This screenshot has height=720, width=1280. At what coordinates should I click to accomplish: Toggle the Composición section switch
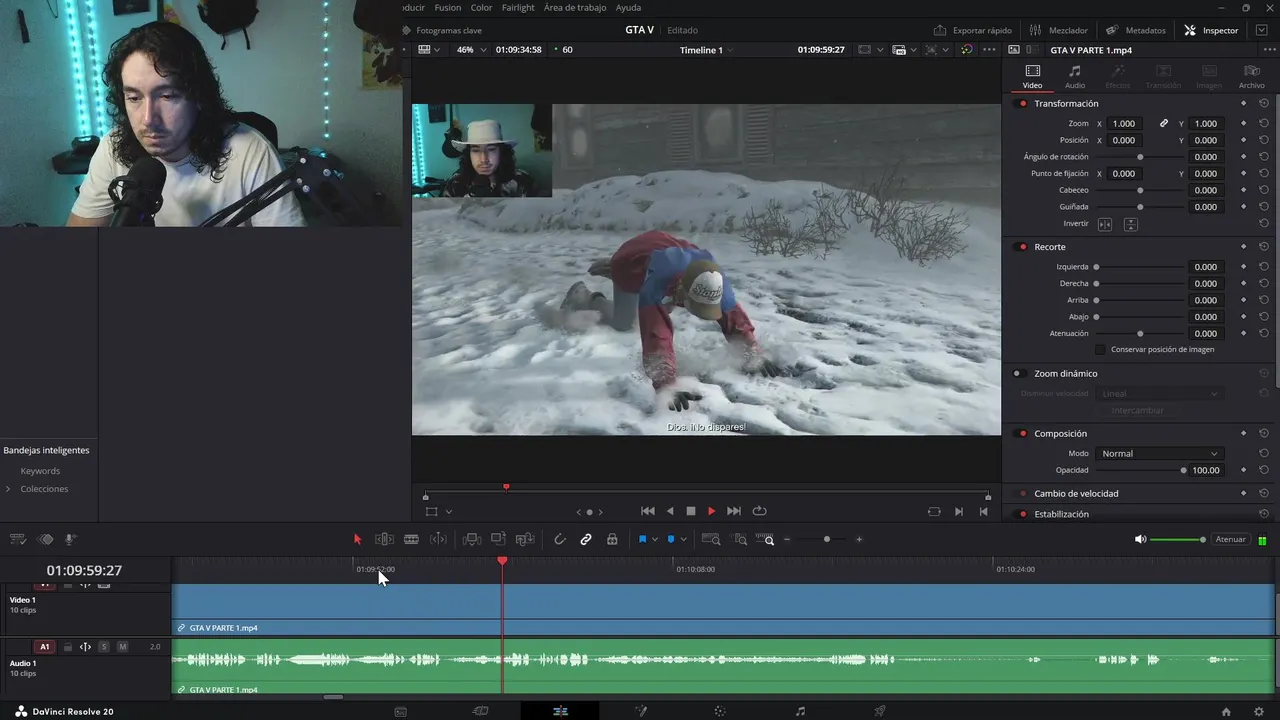point(1022,434)
